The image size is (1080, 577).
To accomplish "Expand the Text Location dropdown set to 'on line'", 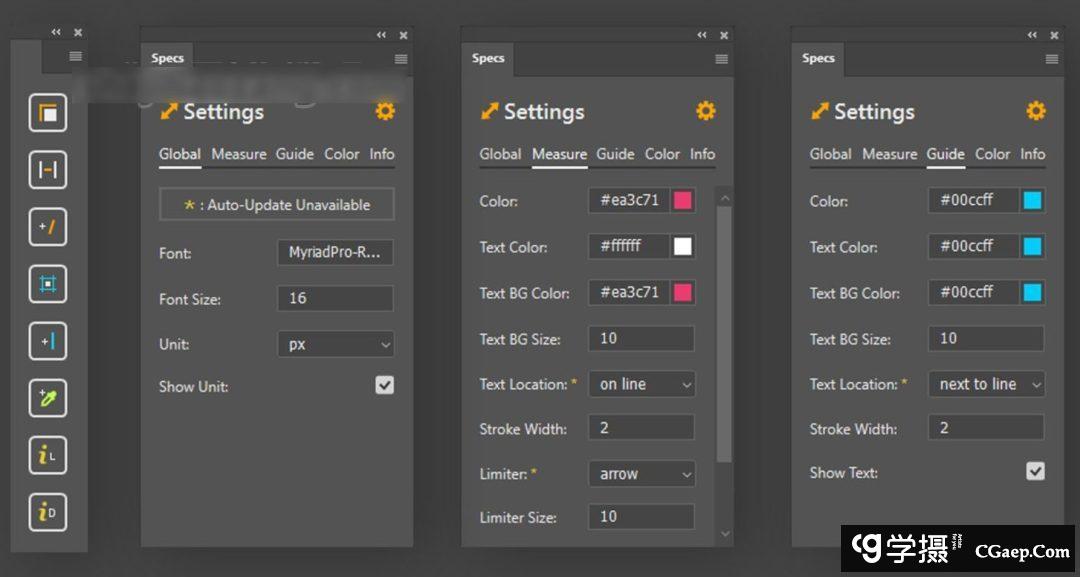I will click(x=641, y=384).
